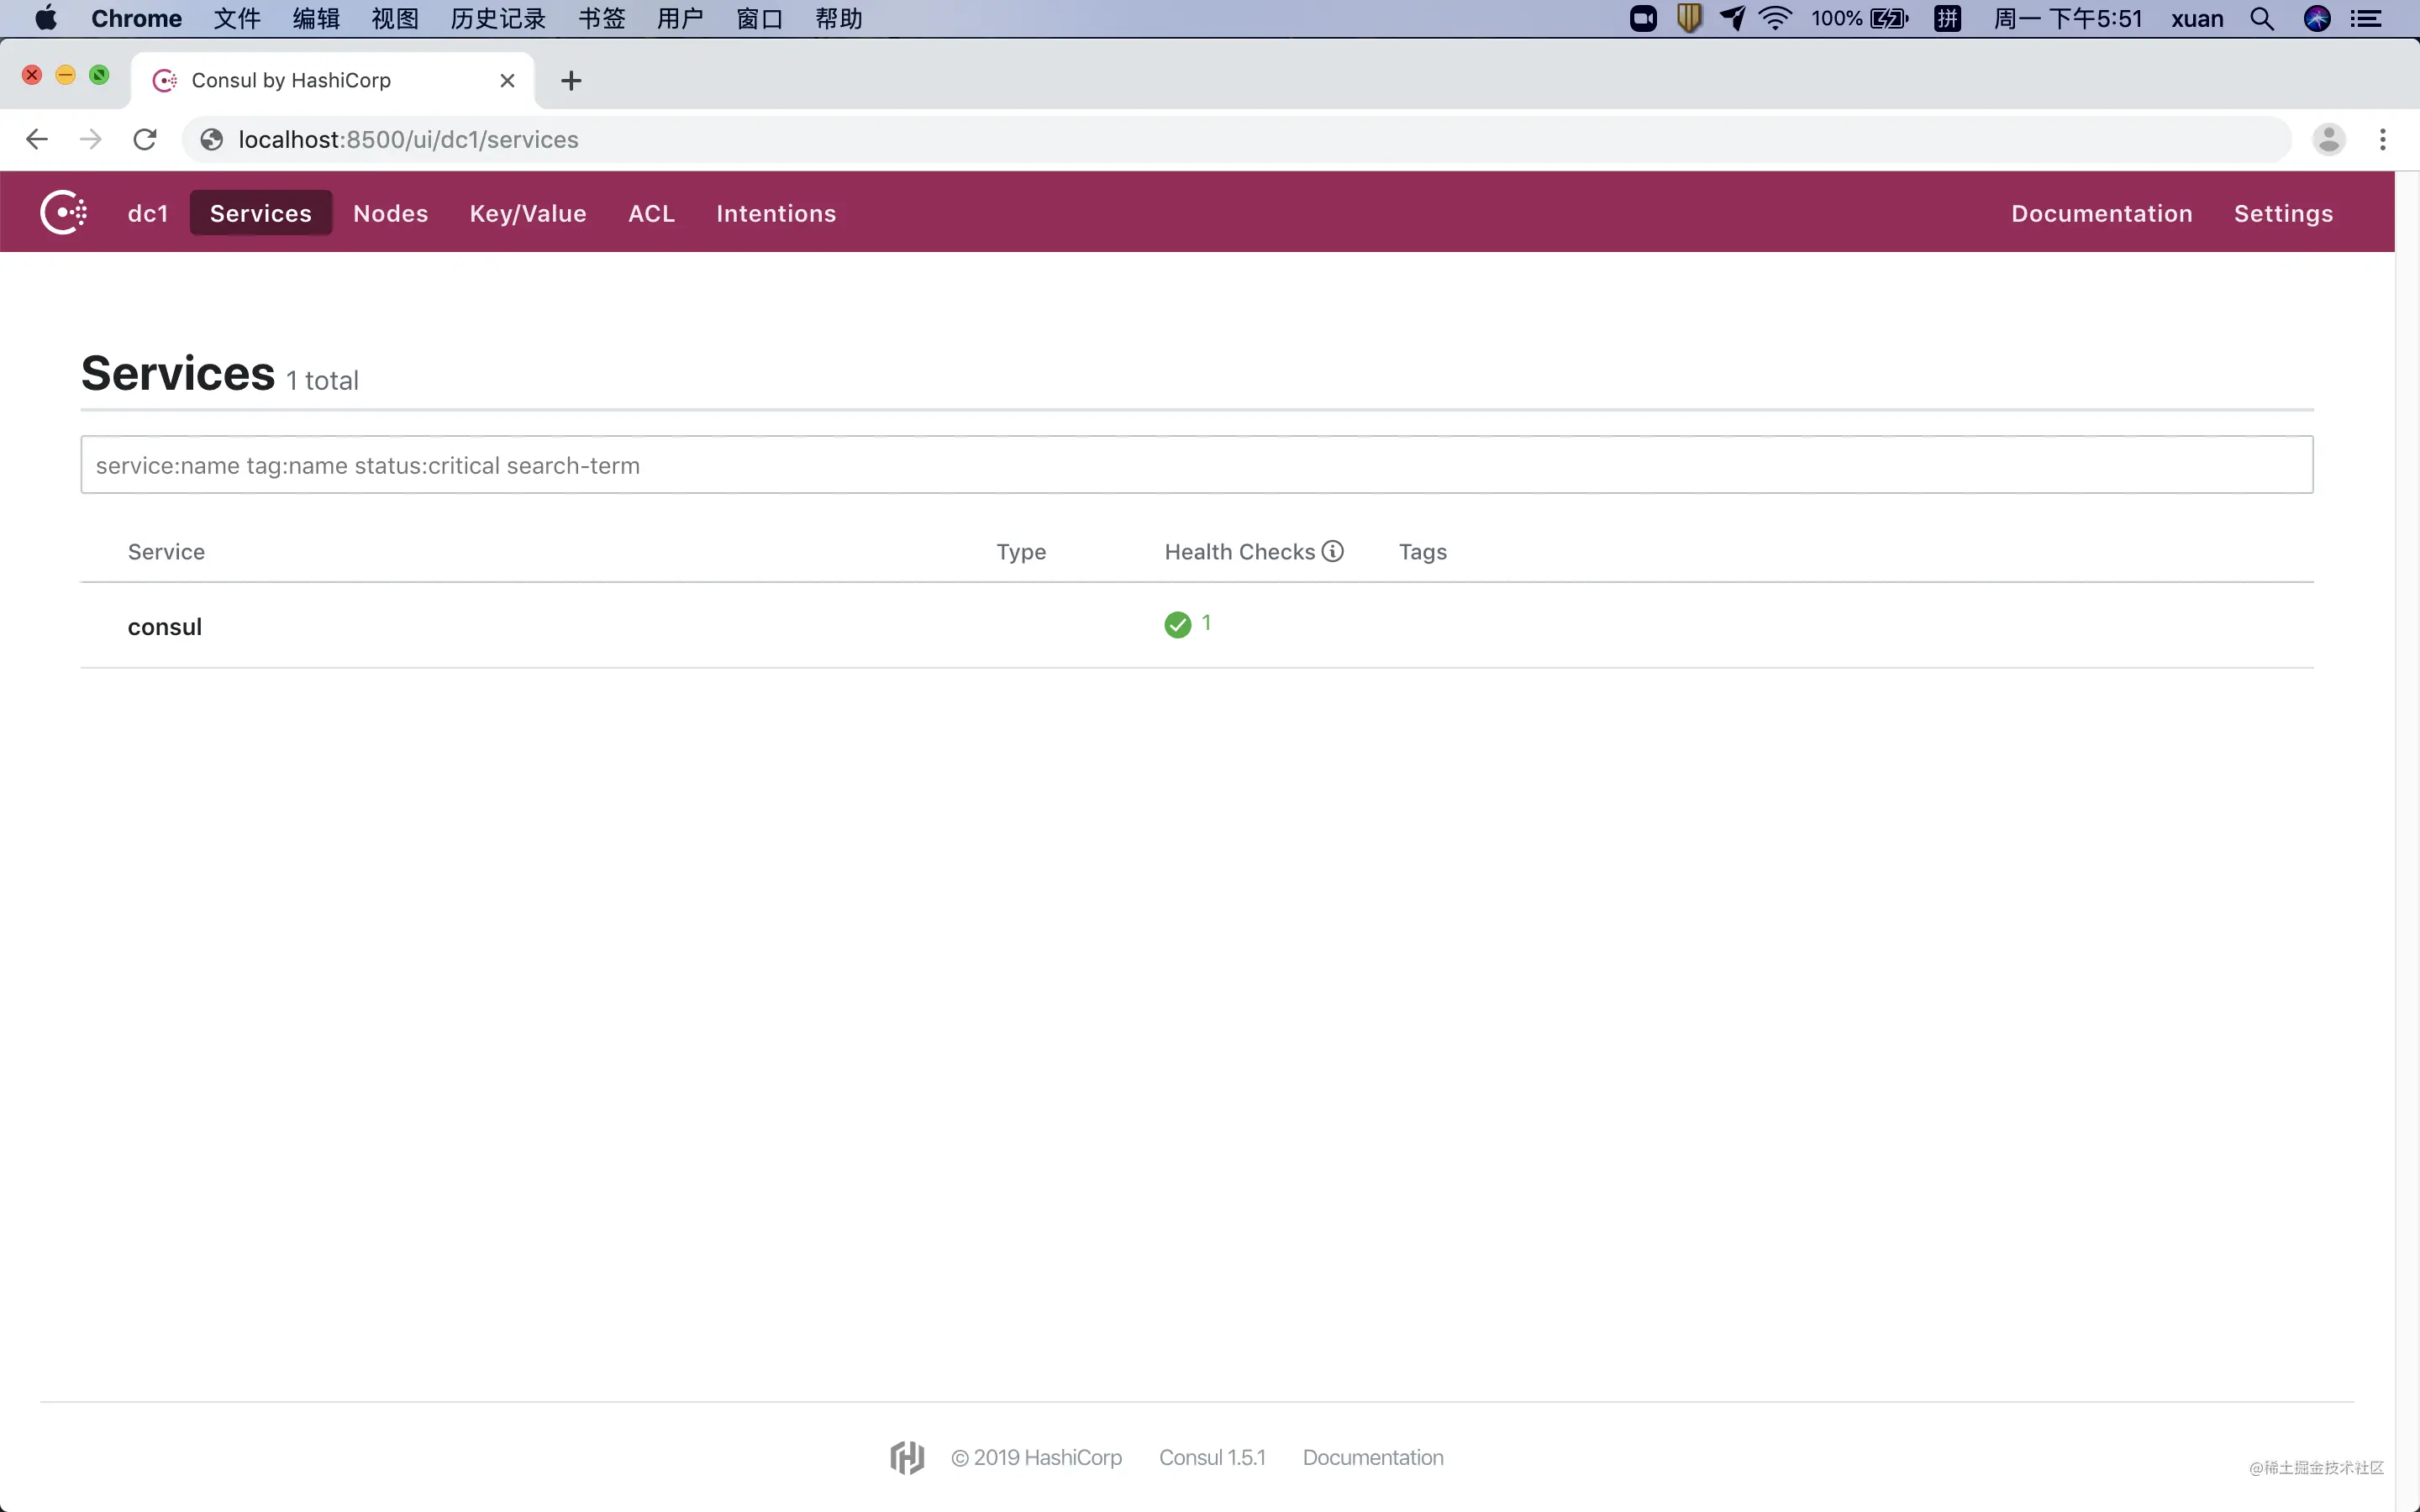The image size is (2420, 1512).
Task: Click the health check status icon for consul
Action: coord(1178,623)
